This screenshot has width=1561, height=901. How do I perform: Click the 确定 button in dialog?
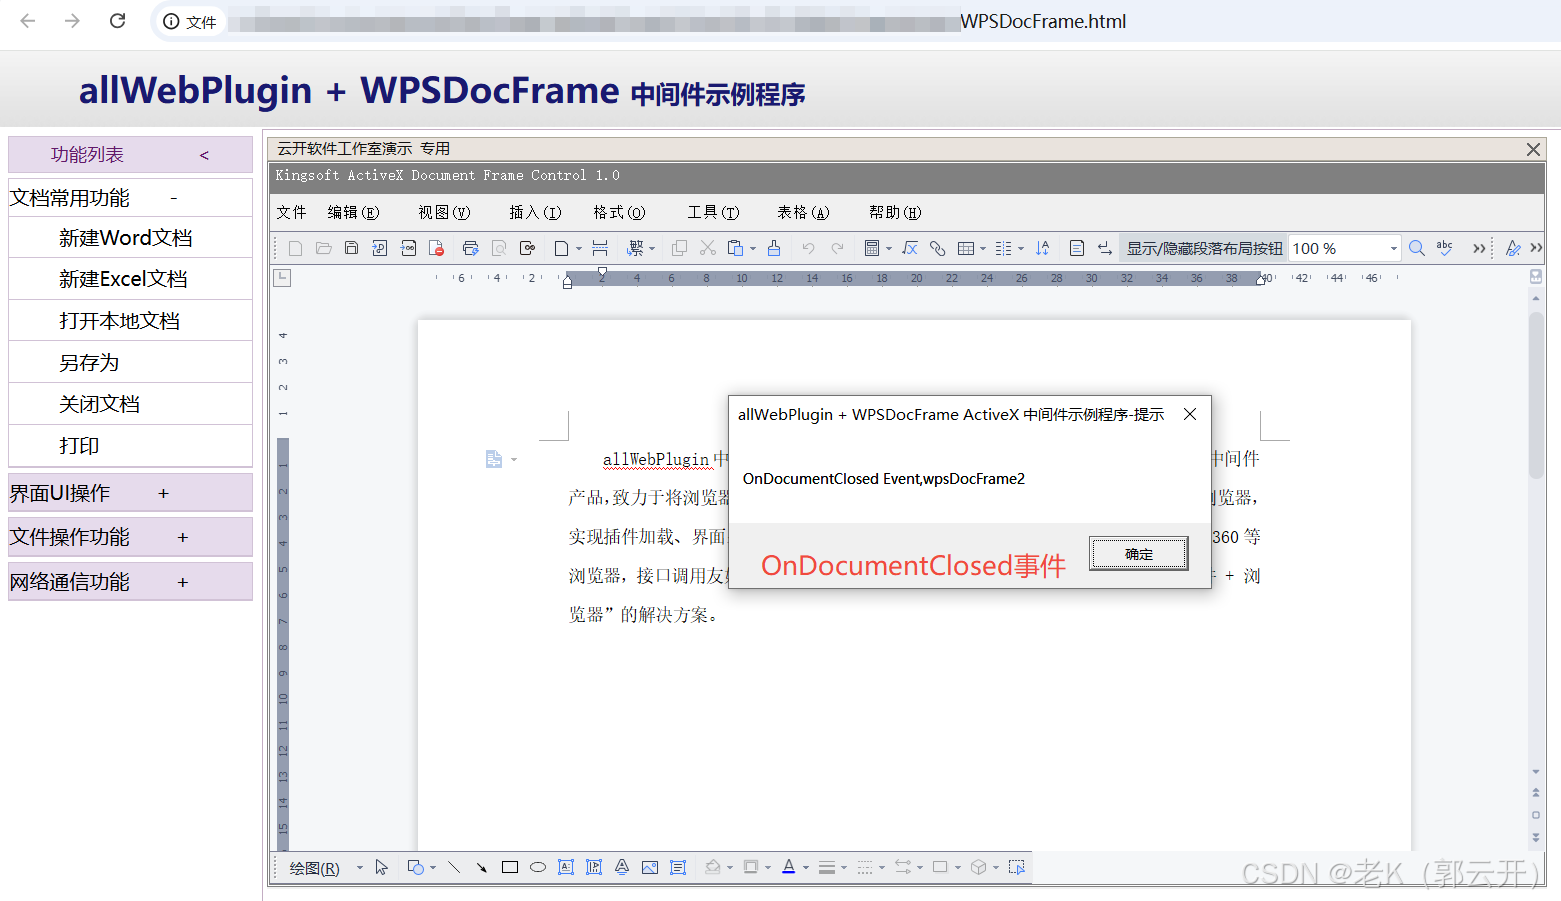[x=1139, y=554]
